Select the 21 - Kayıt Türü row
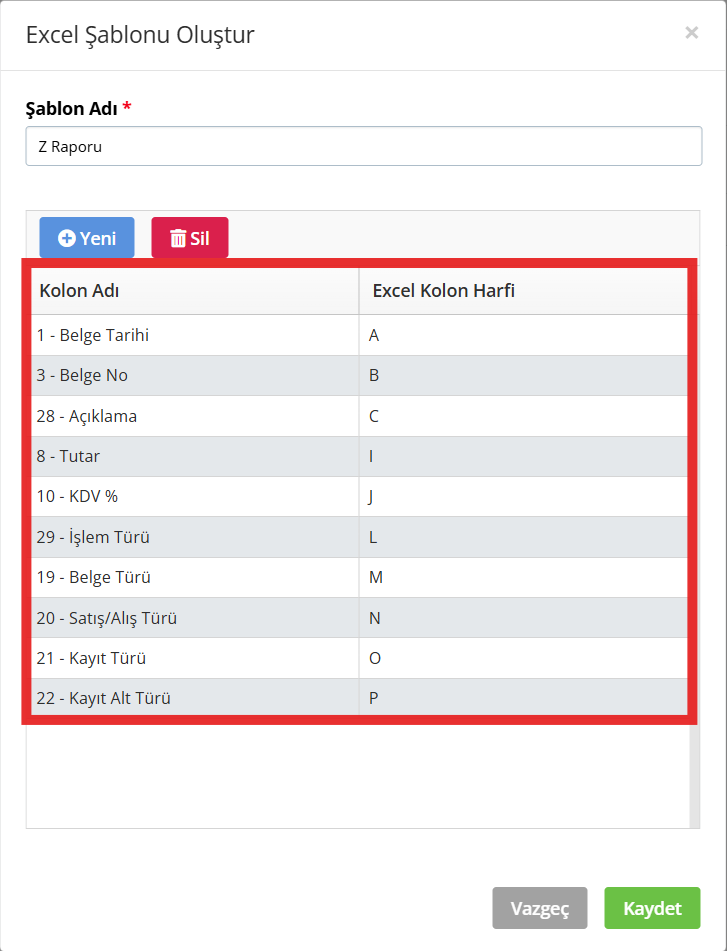Screen dimensions: 727x951 [360, 658]
